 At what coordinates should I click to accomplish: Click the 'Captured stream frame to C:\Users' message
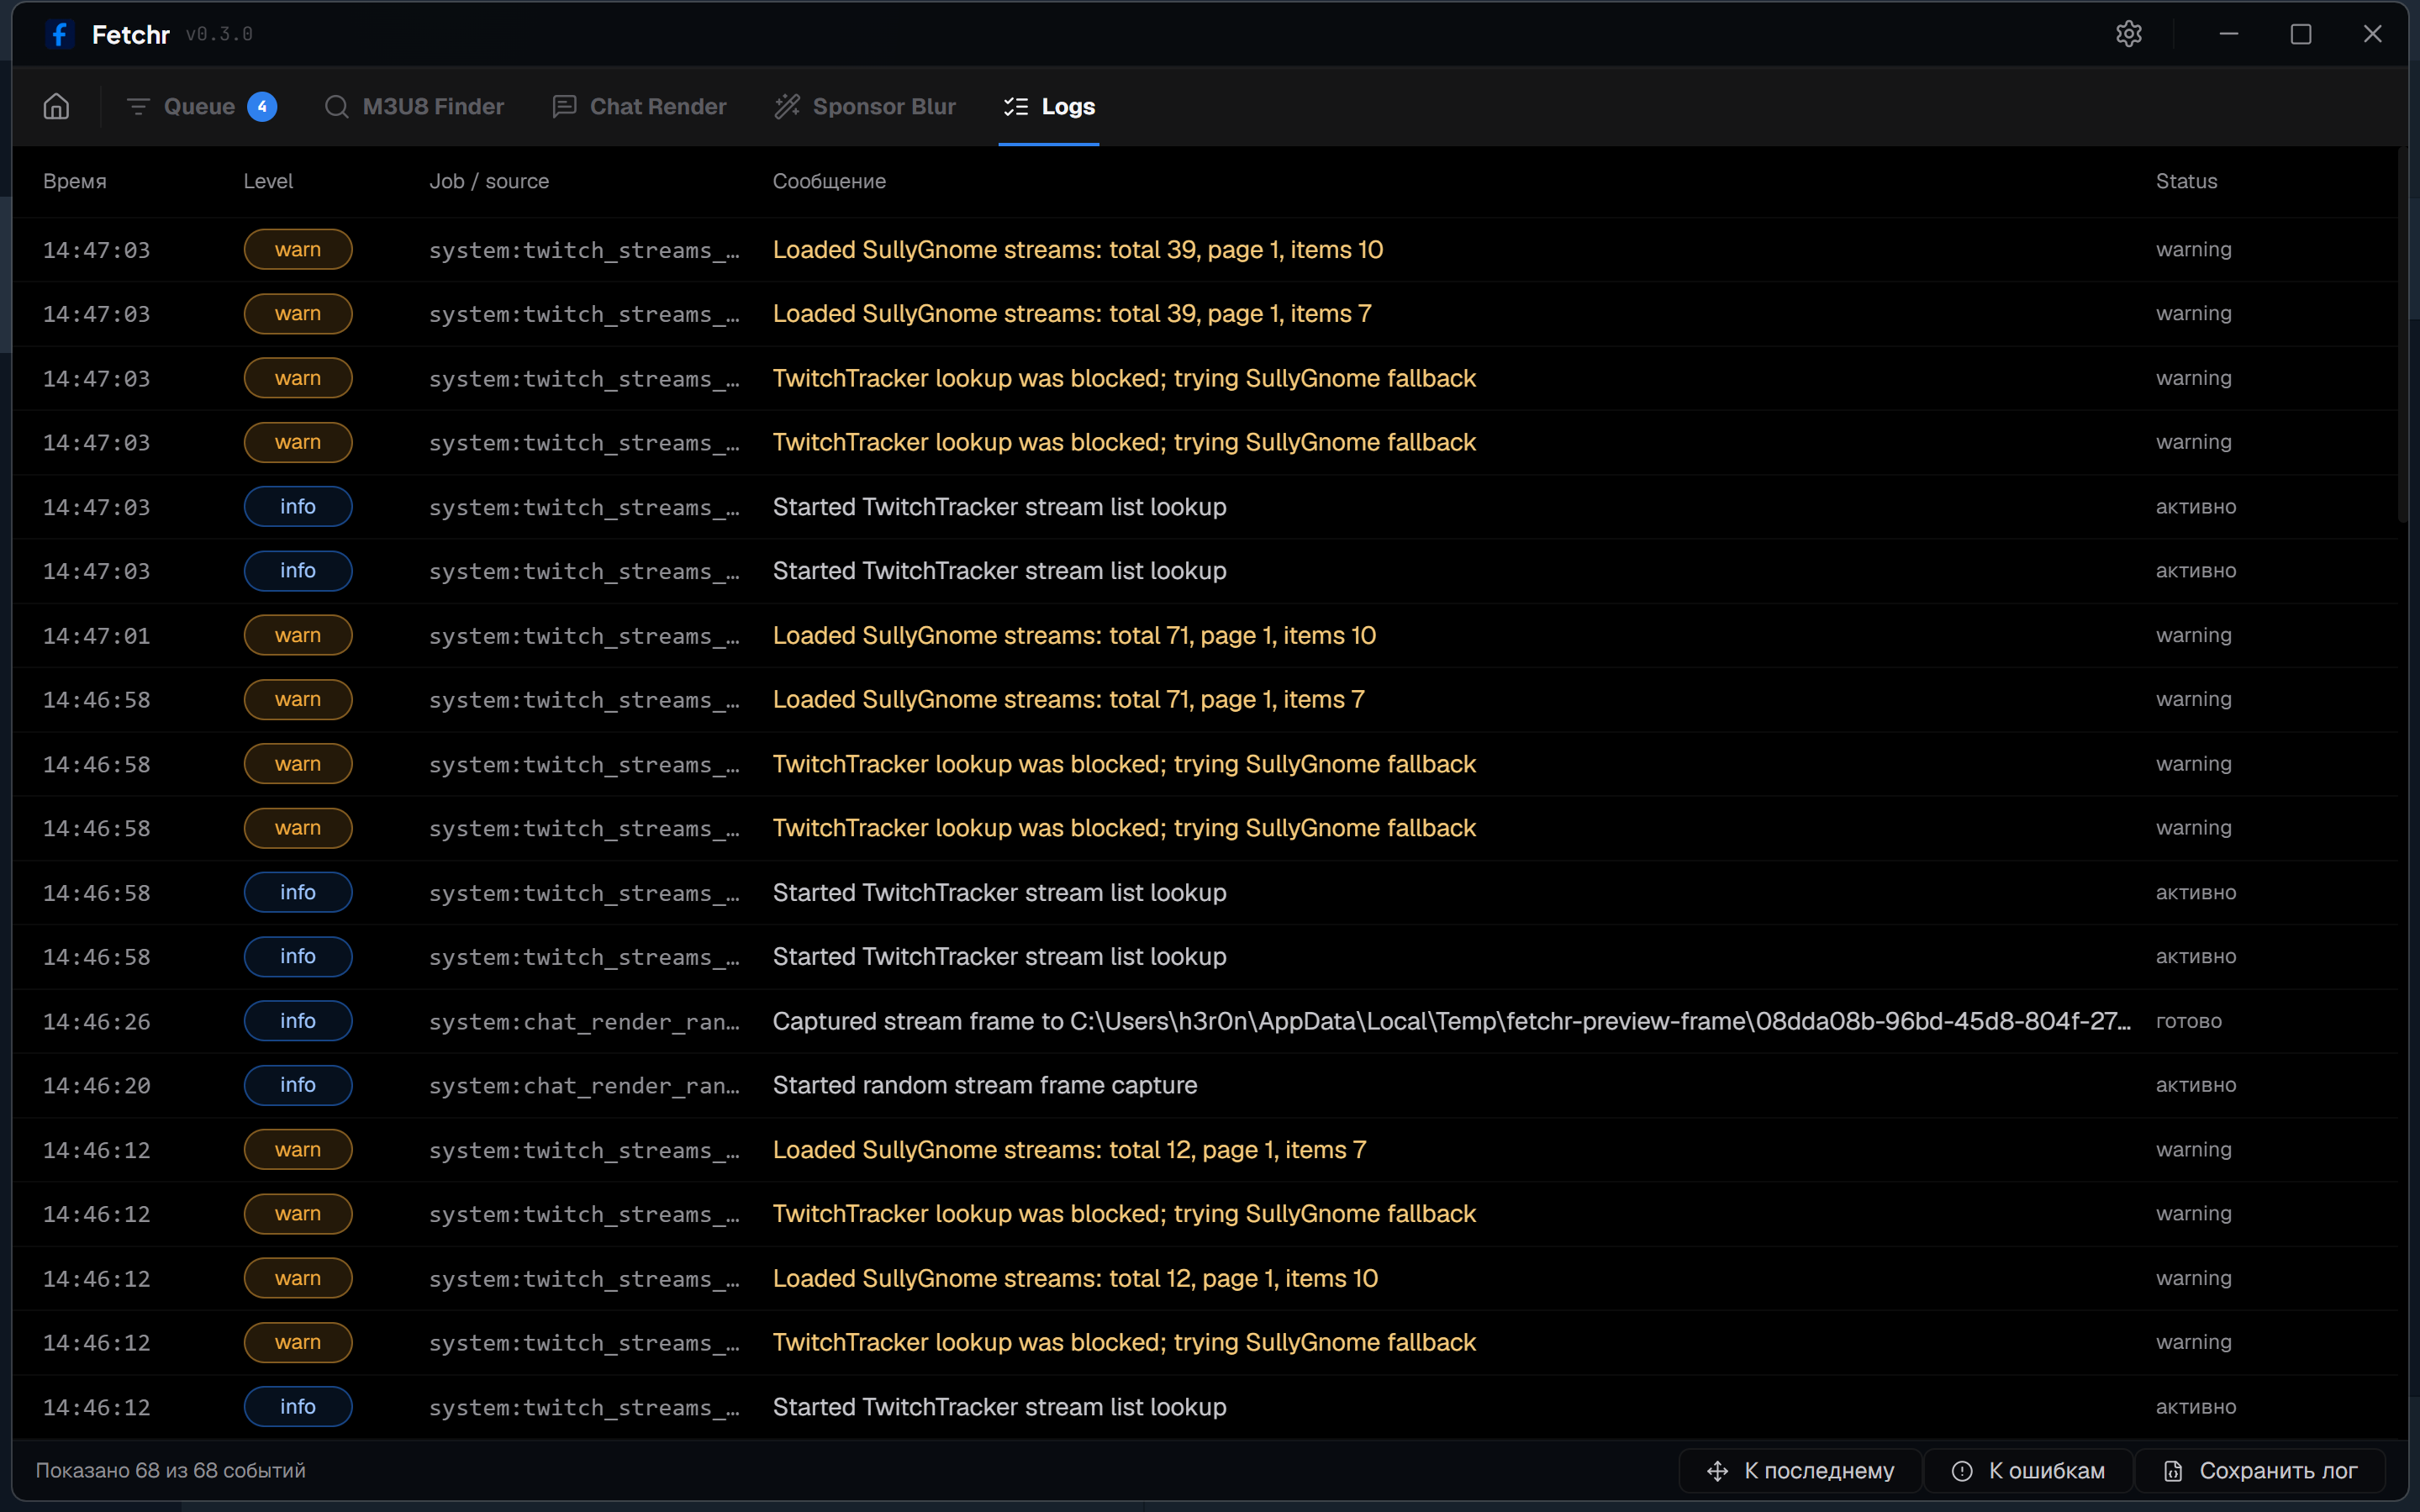(x=1452, y=1021)
